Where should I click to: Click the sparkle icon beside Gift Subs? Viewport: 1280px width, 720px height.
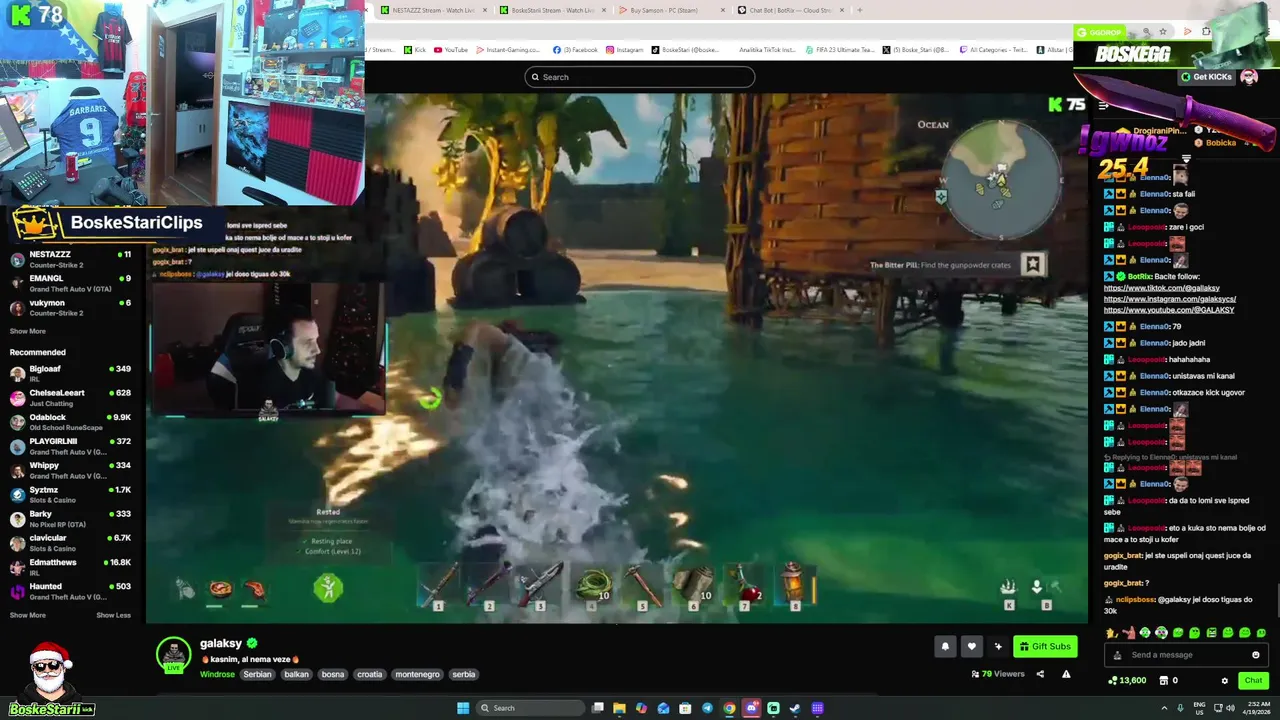(998, 647)
